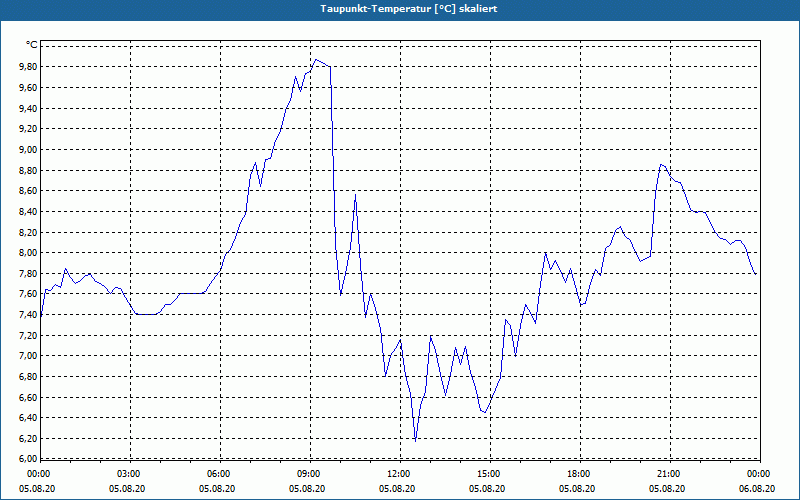Click the '8,60' y-axis label

click(x=29, y=191)
